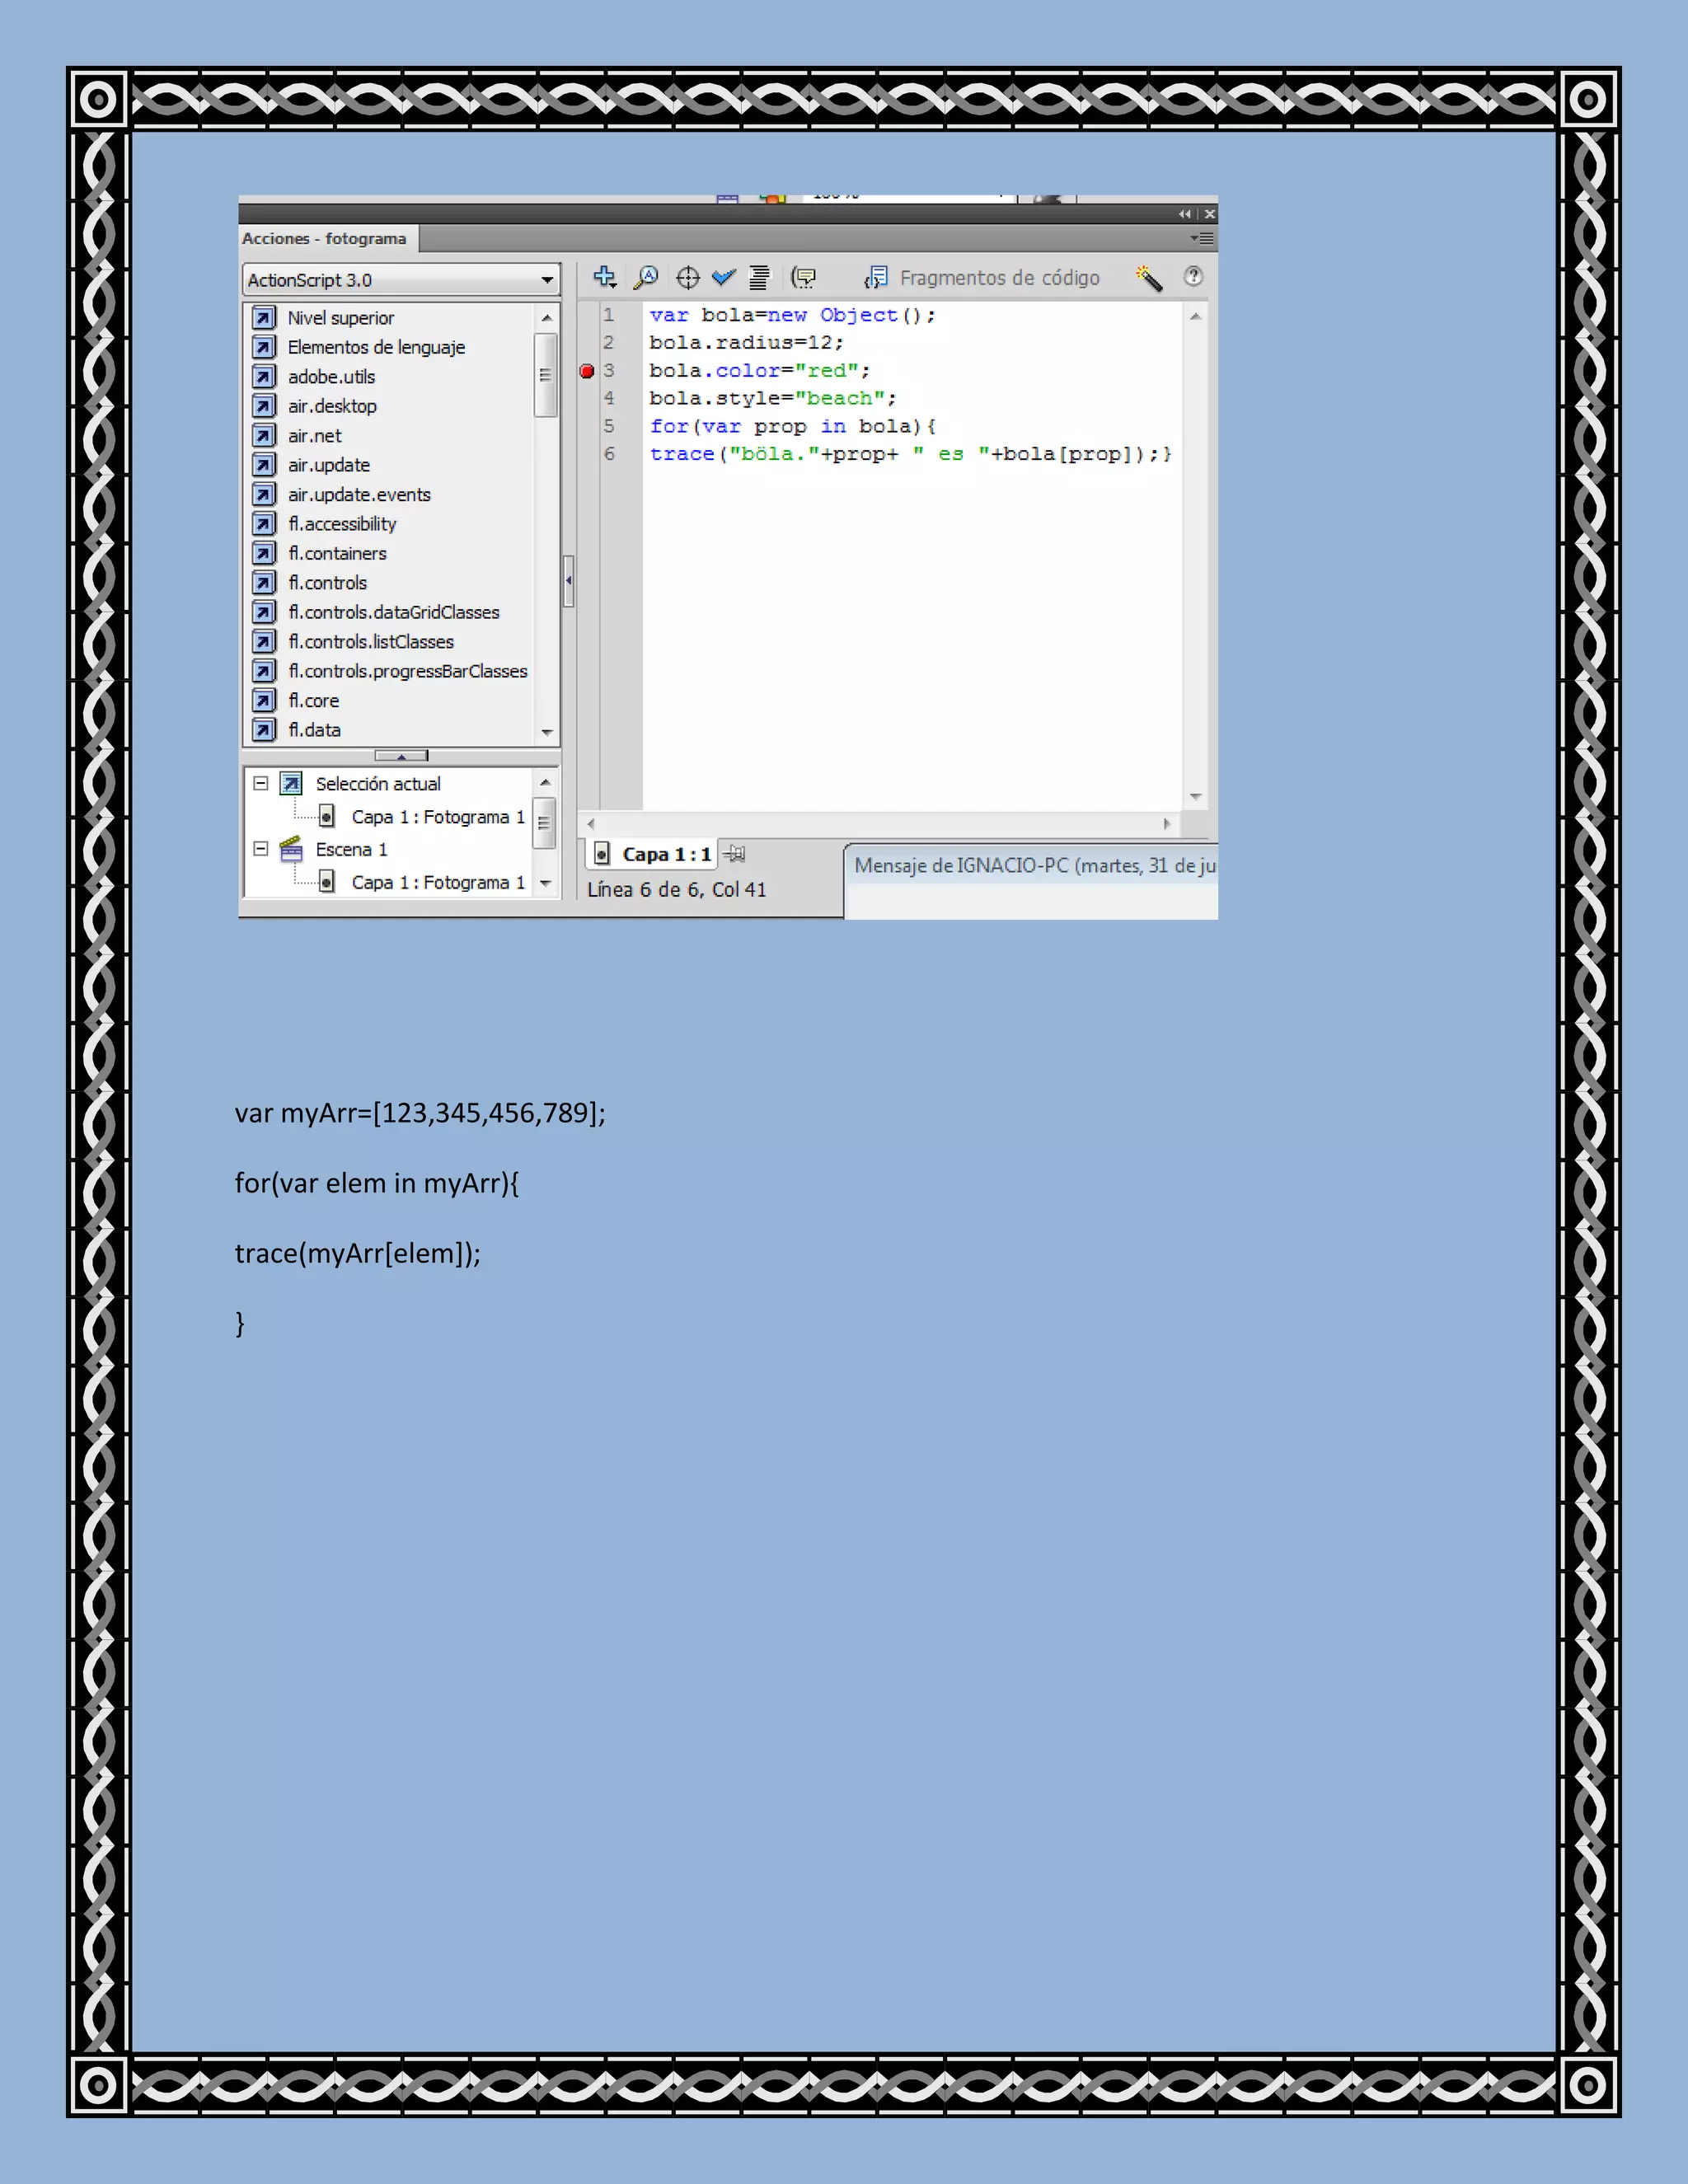Click script tree scroll-down arrow
This screenshot has height=2184, width=1688.
(x=545, y=883)
